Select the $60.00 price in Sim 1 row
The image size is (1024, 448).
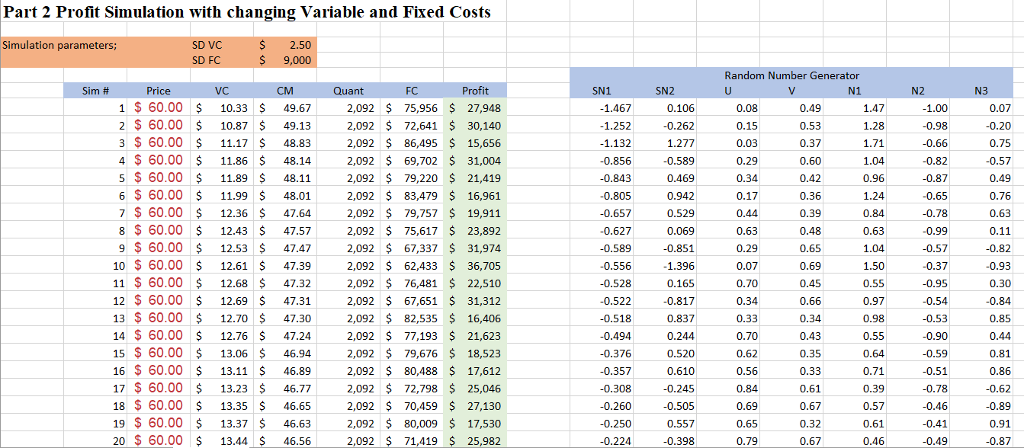(x=159, y=107)
